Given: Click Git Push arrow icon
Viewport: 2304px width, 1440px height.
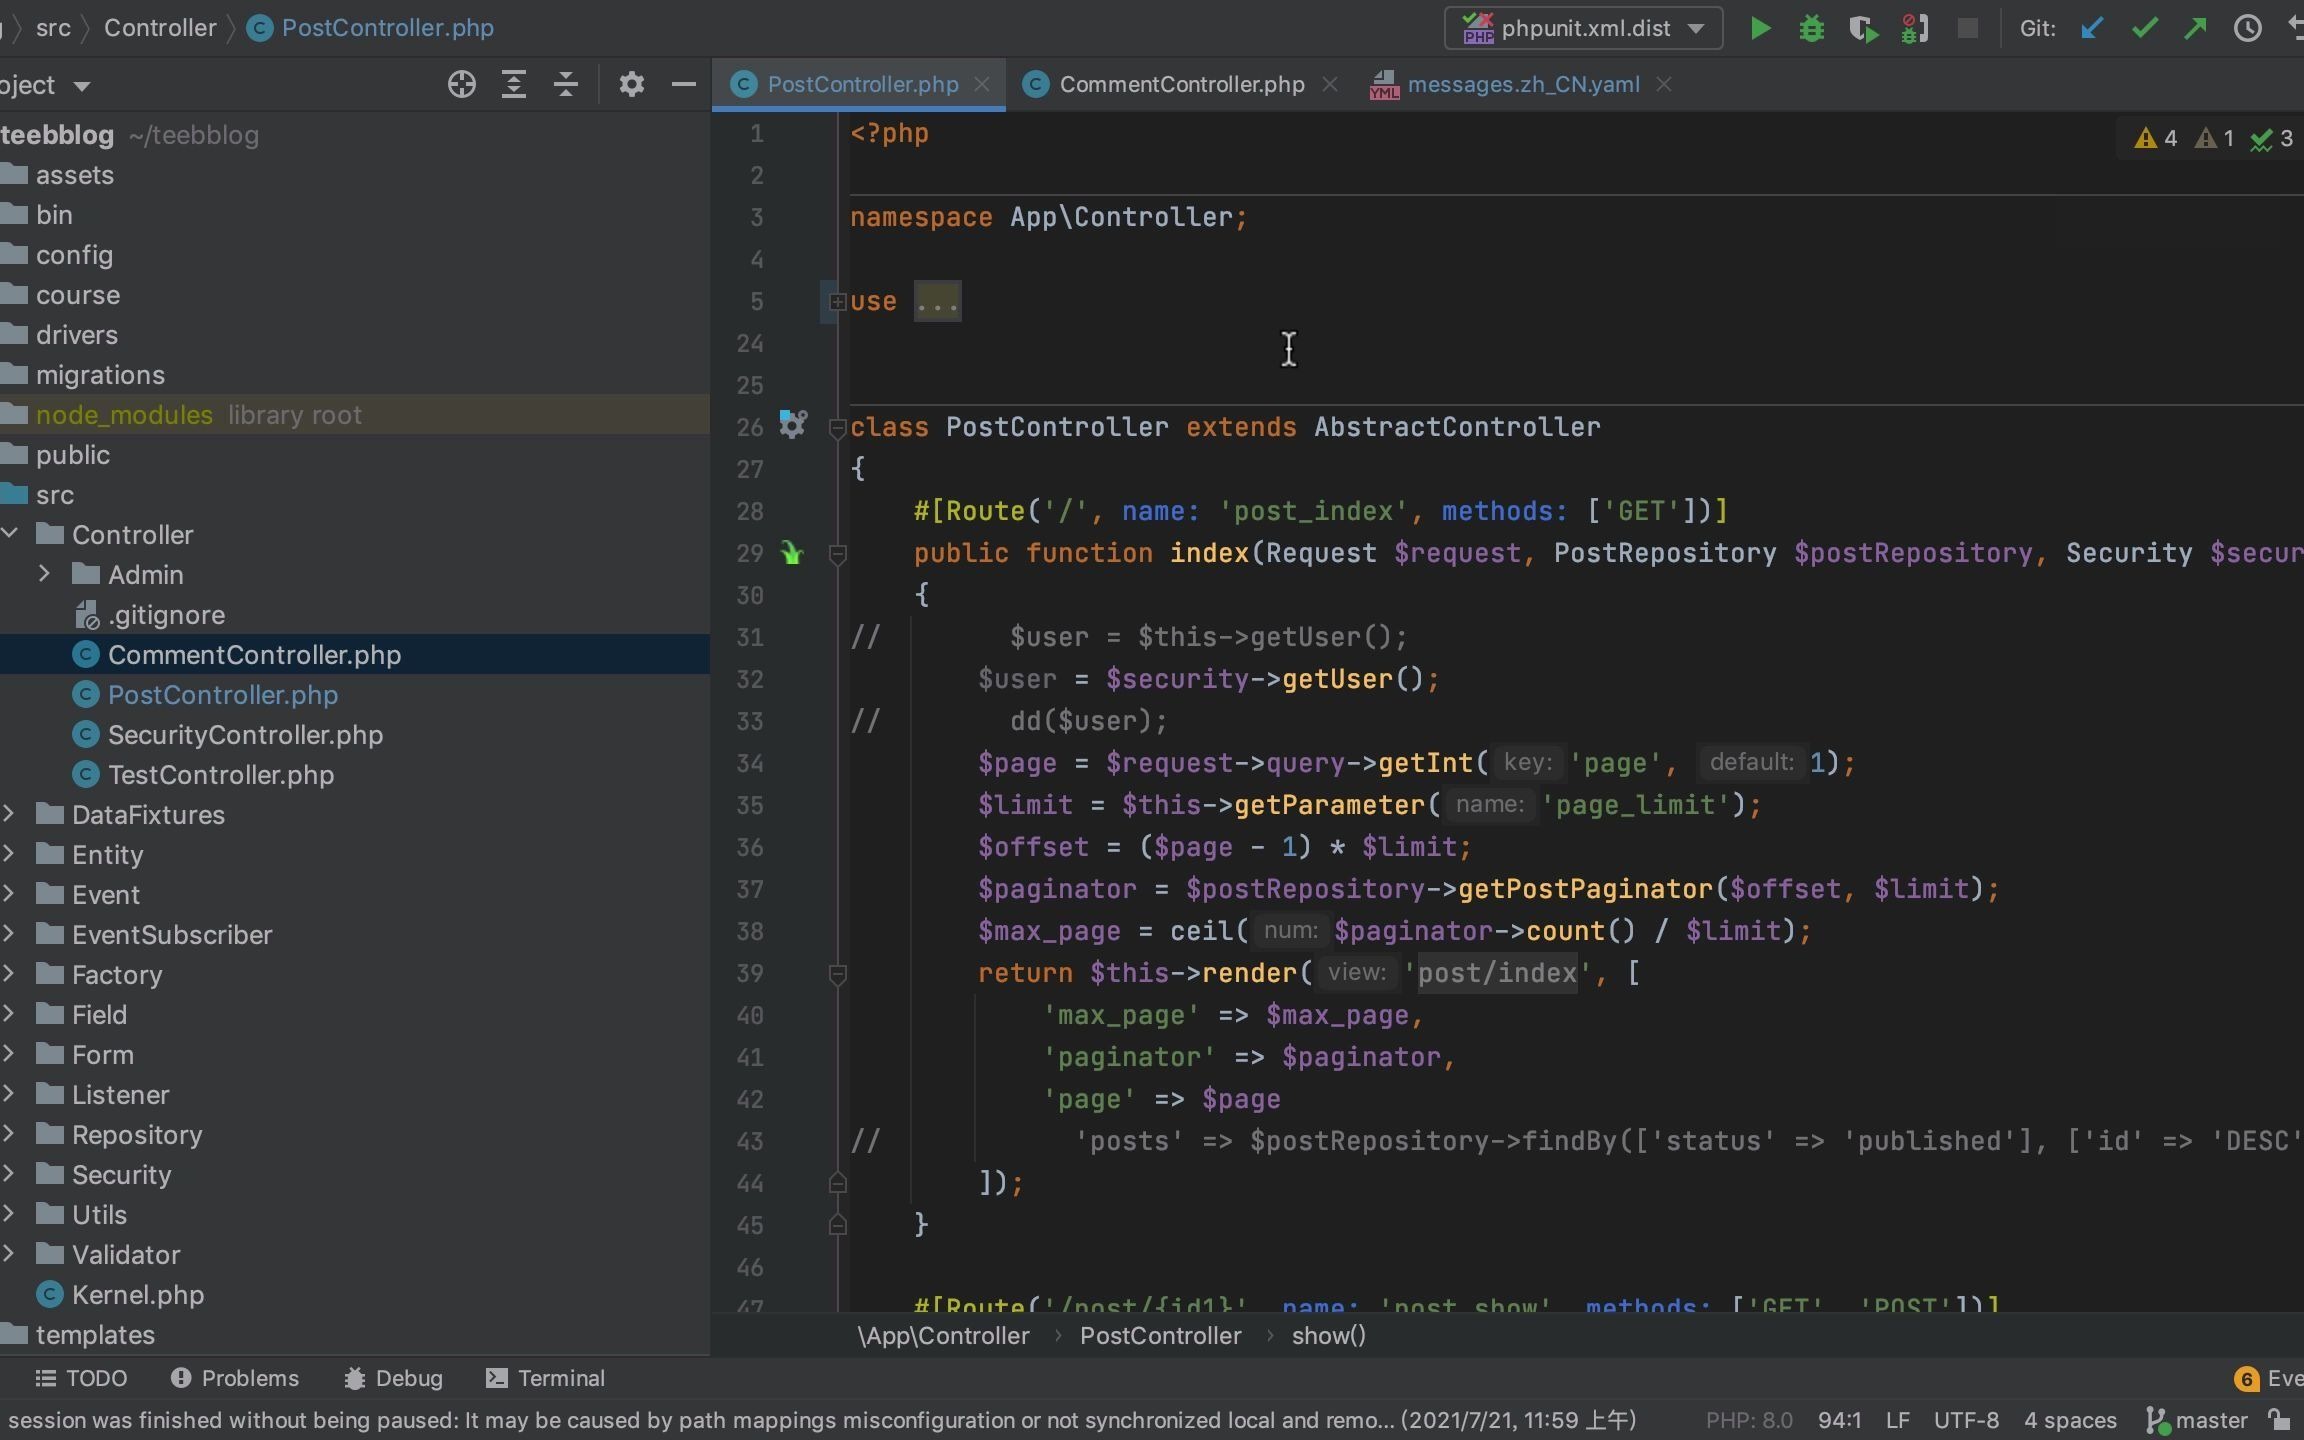Looking at the screenshot, I should click(x=2195, y=28).
